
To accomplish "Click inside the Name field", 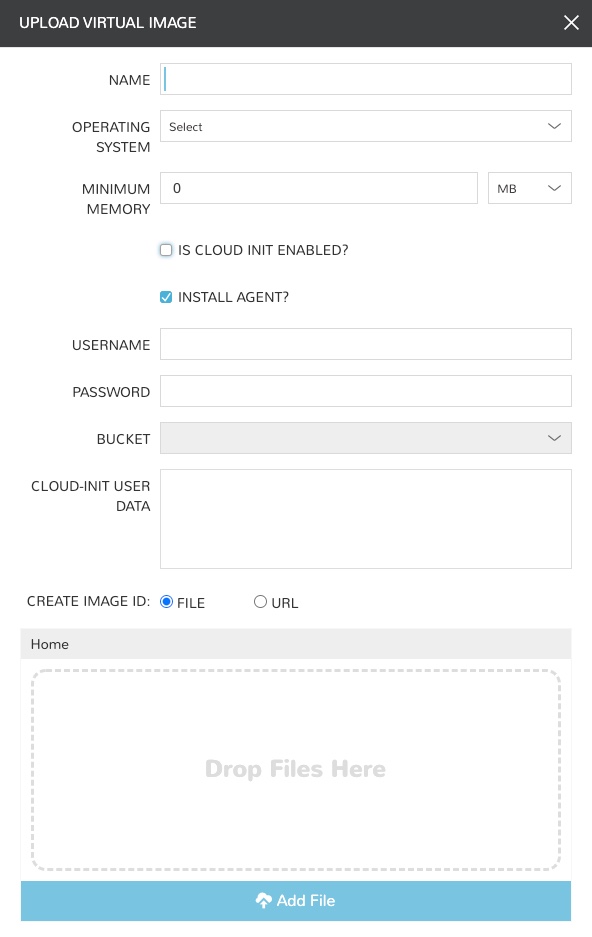I will pyautogui.click(x=366, y=79).
